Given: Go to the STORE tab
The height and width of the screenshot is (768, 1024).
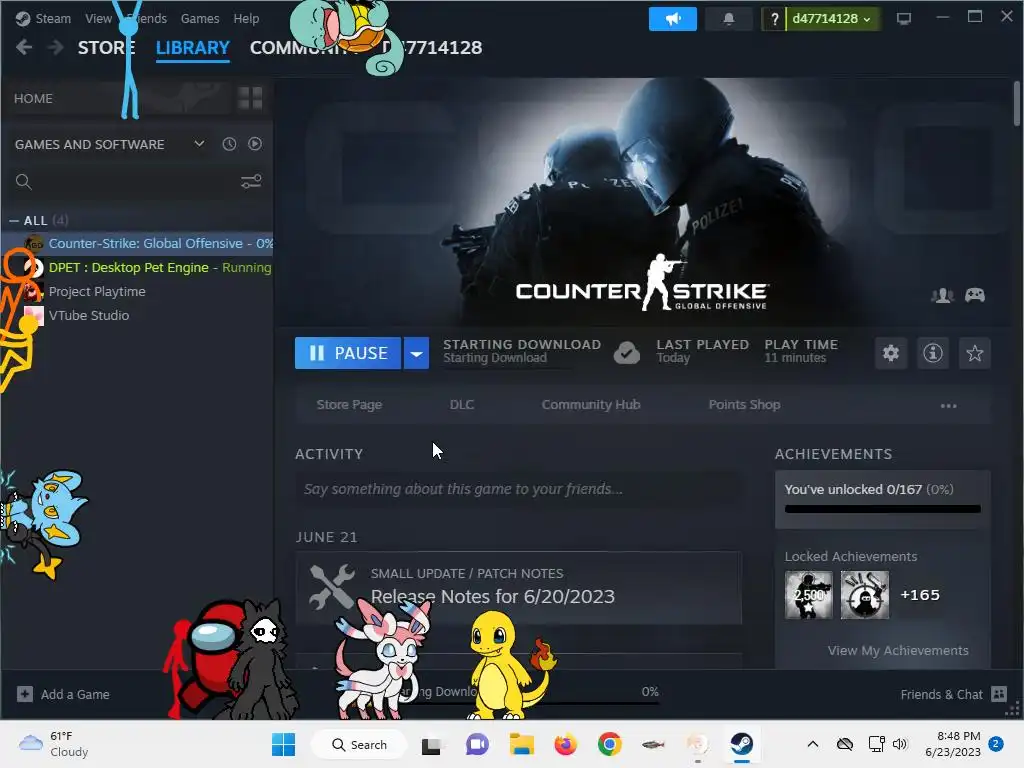Looking at the screenshot, I should coord(106,48).
